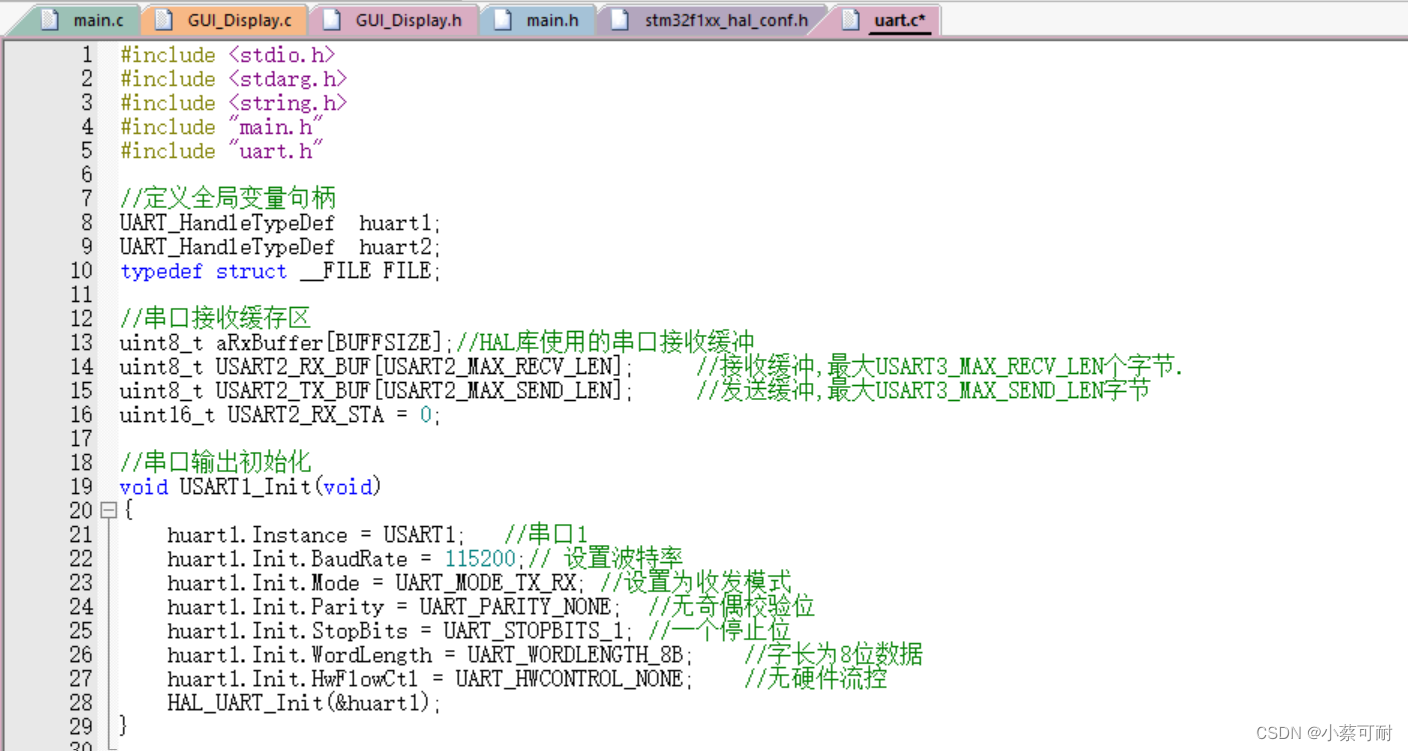
Task: Click line number 1 in the gutter
Action: pyautogui.click(x=87, y=55)
